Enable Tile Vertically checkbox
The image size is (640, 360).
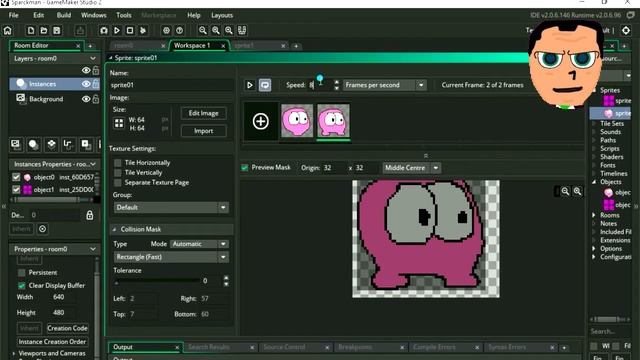pyautogui.click(x=118, y=173)
